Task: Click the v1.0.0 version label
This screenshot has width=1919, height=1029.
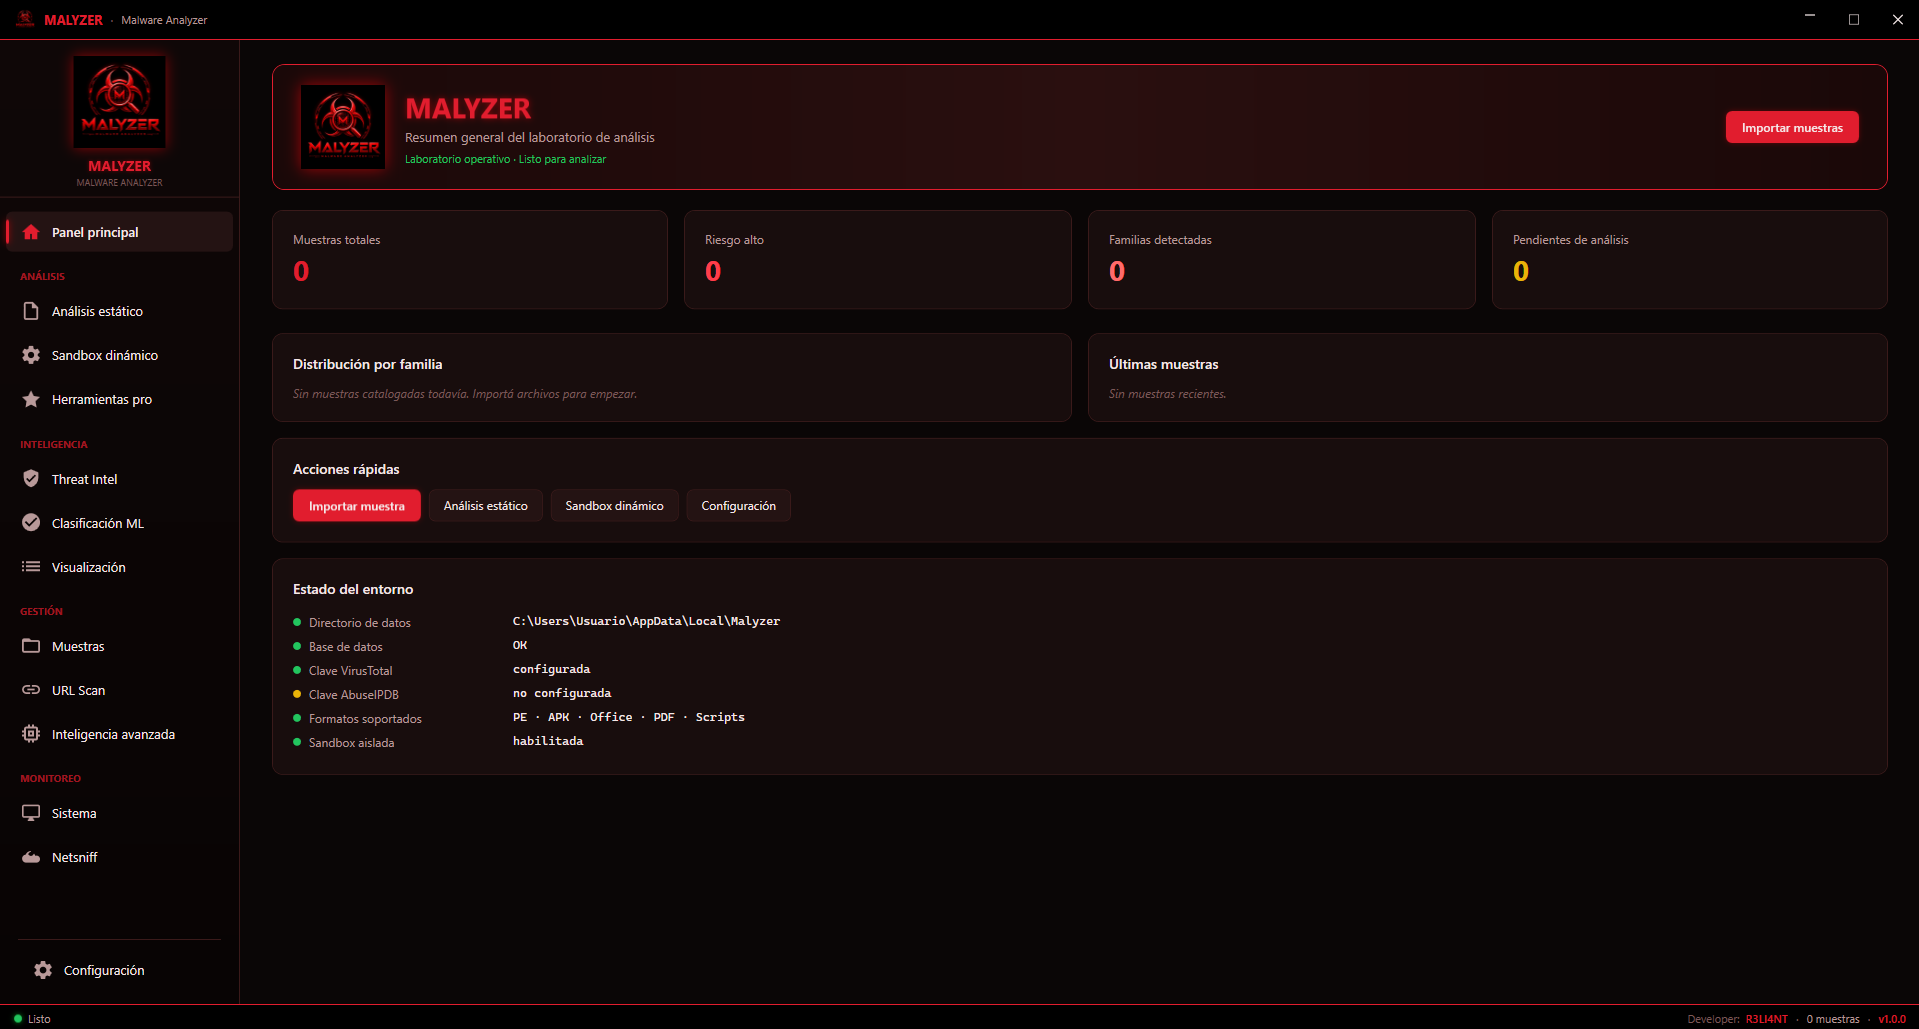Action: click(1892, 1019)
